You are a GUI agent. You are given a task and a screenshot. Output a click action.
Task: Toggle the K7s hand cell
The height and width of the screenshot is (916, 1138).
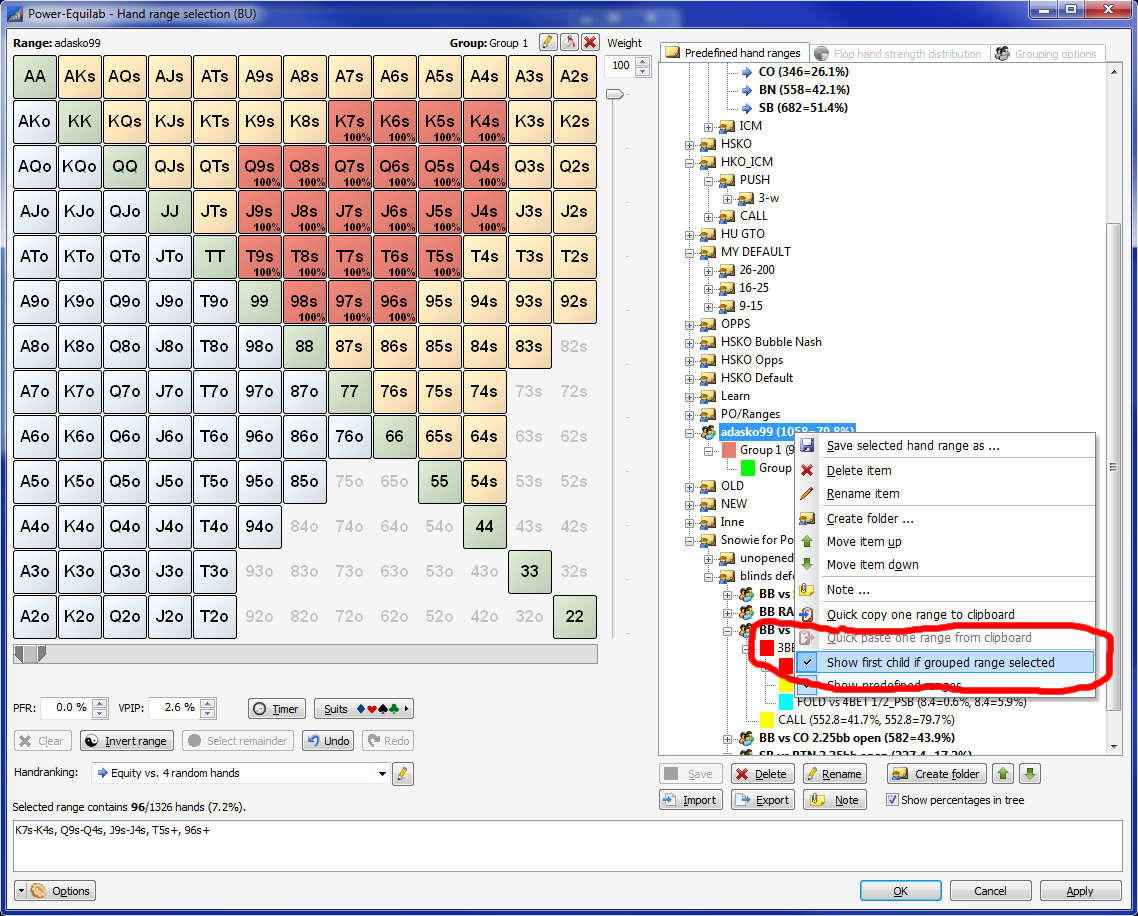point(350,121)
